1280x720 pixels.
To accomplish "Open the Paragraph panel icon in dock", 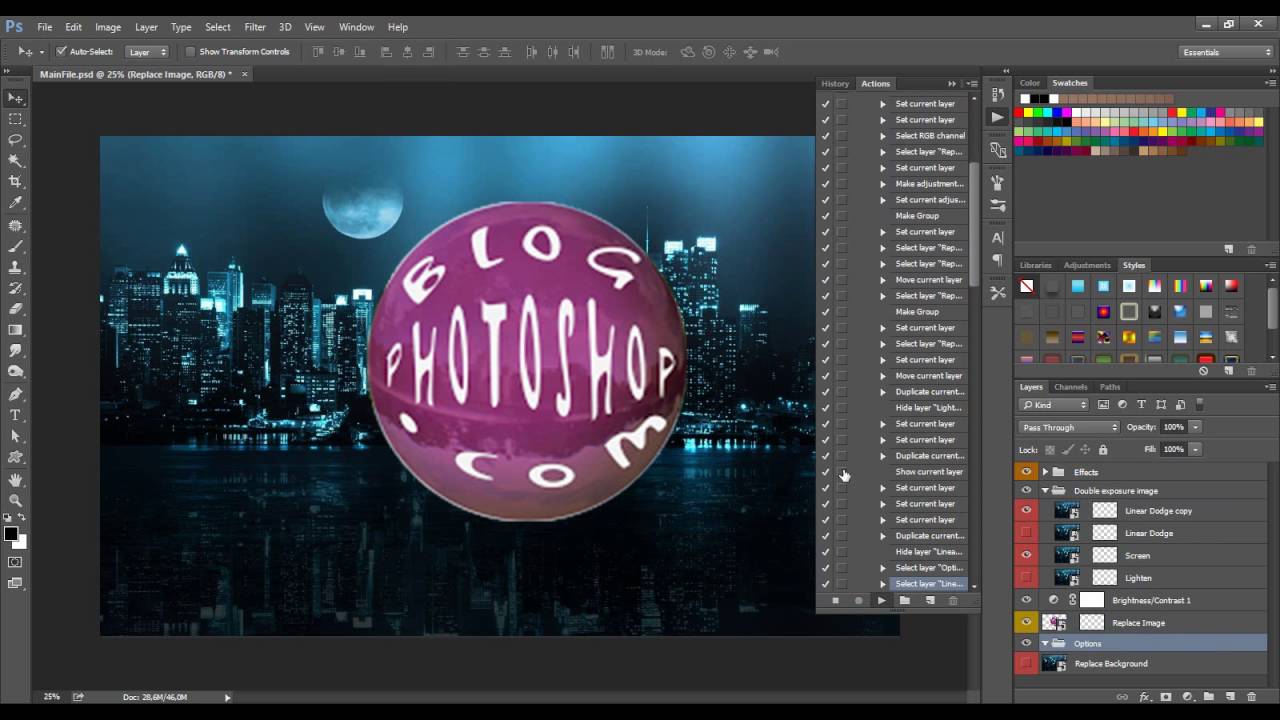I will [x=998, y=260].
